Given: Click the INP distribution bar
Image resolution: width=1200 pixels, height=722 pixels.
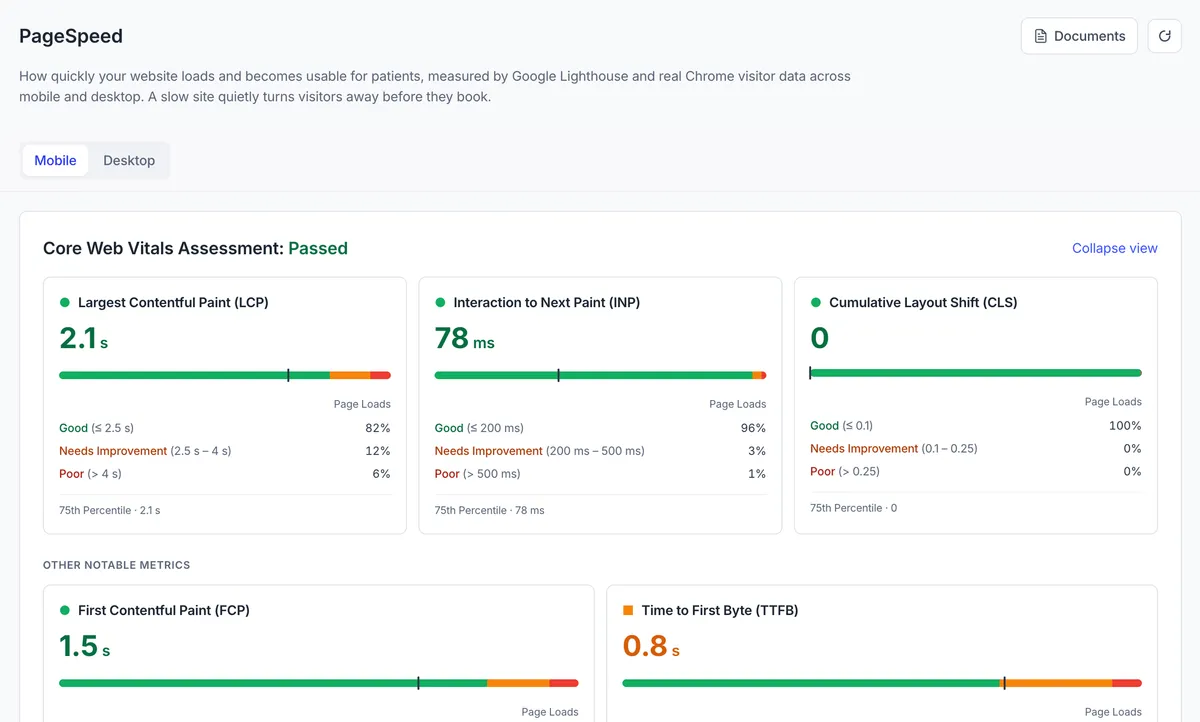Looking at the screenshot, I should (600, 375).
